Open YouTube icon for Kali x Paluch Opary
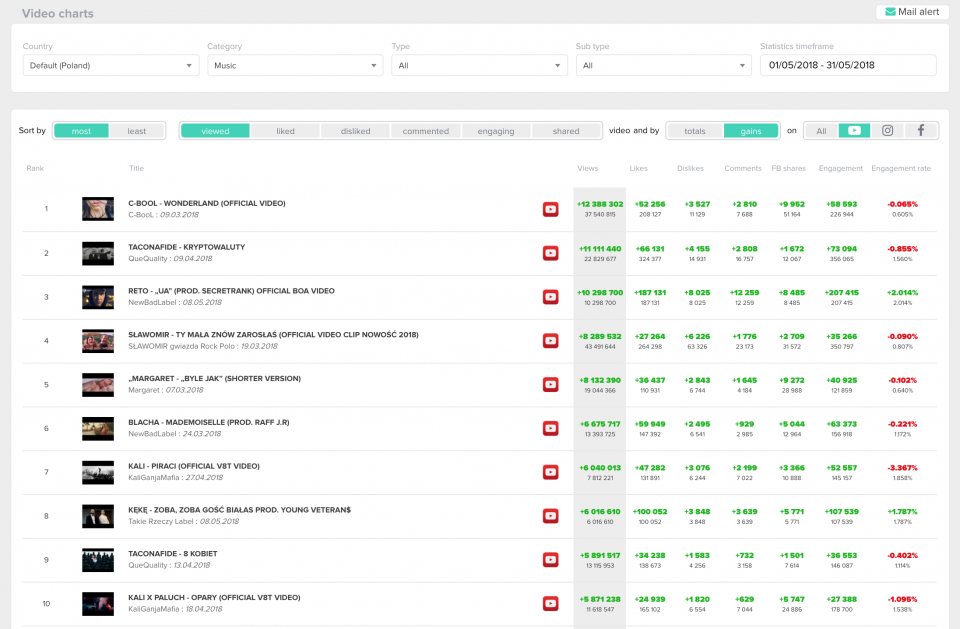The image size is (960, 629). coord(550,604)
